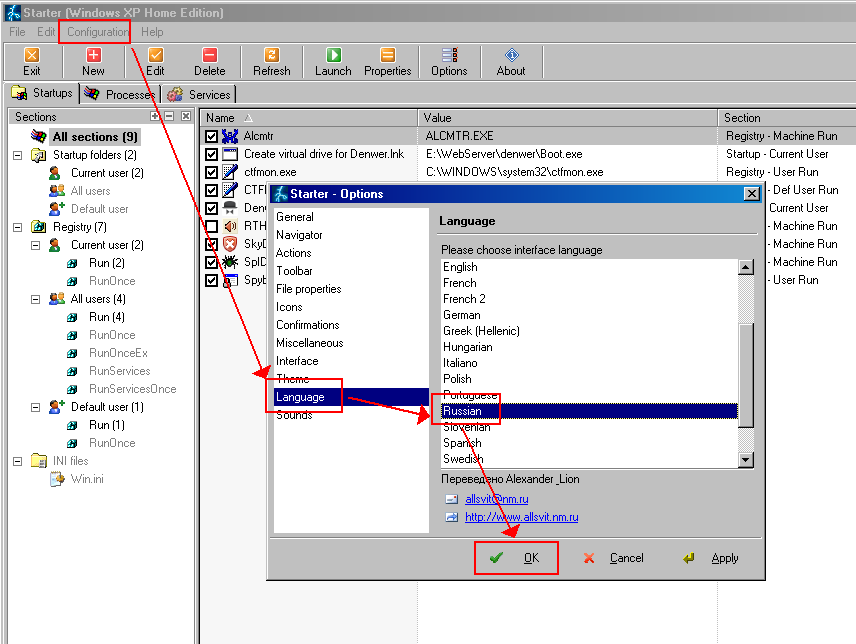The image size is (856, 644).
Task: Open the Edit menu
Action: [x=46, y=32]
